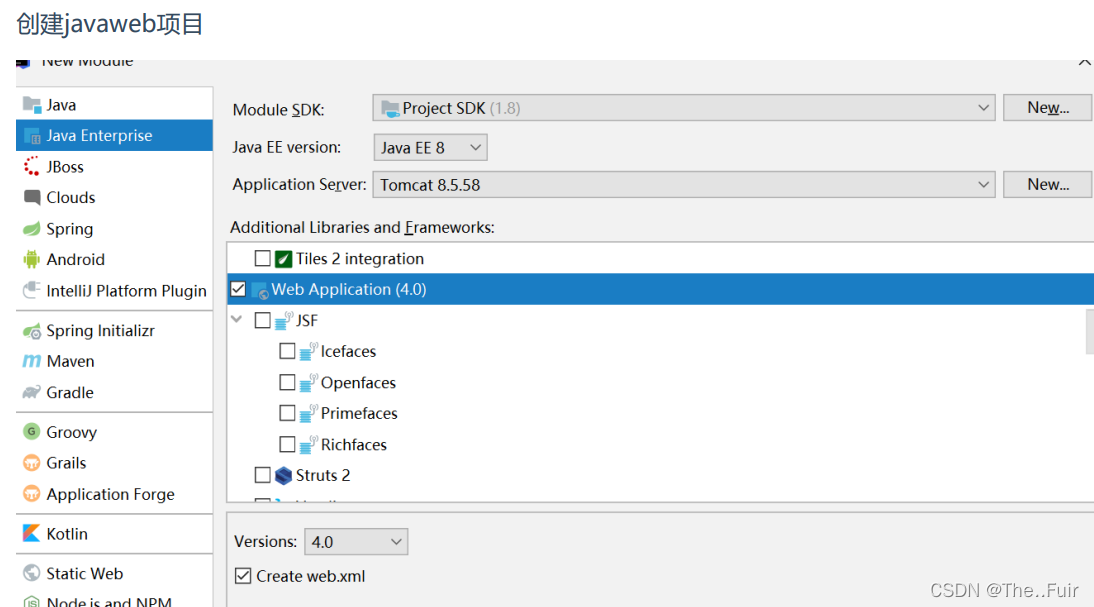Screen dimensions: 1094x607
Task: Click the Richfaces framework icon
Action: (308, 444)
